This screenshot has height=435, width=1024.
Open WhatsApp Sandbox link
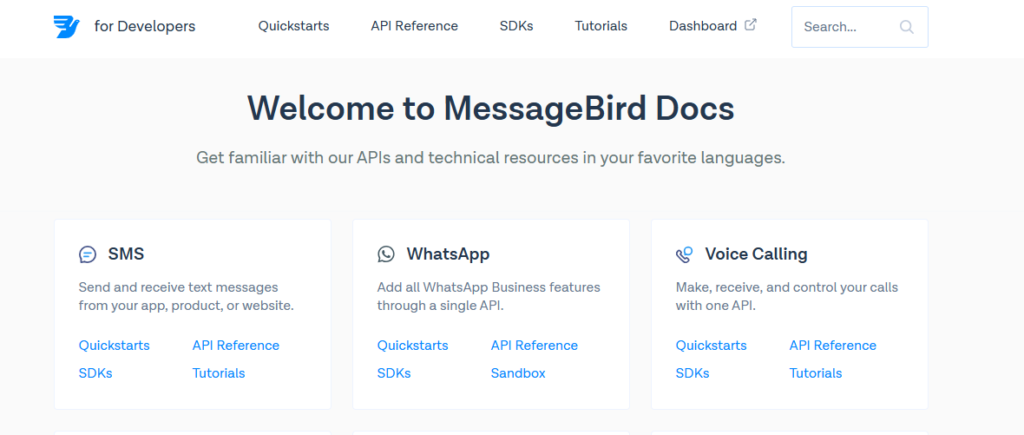[518, 373]
